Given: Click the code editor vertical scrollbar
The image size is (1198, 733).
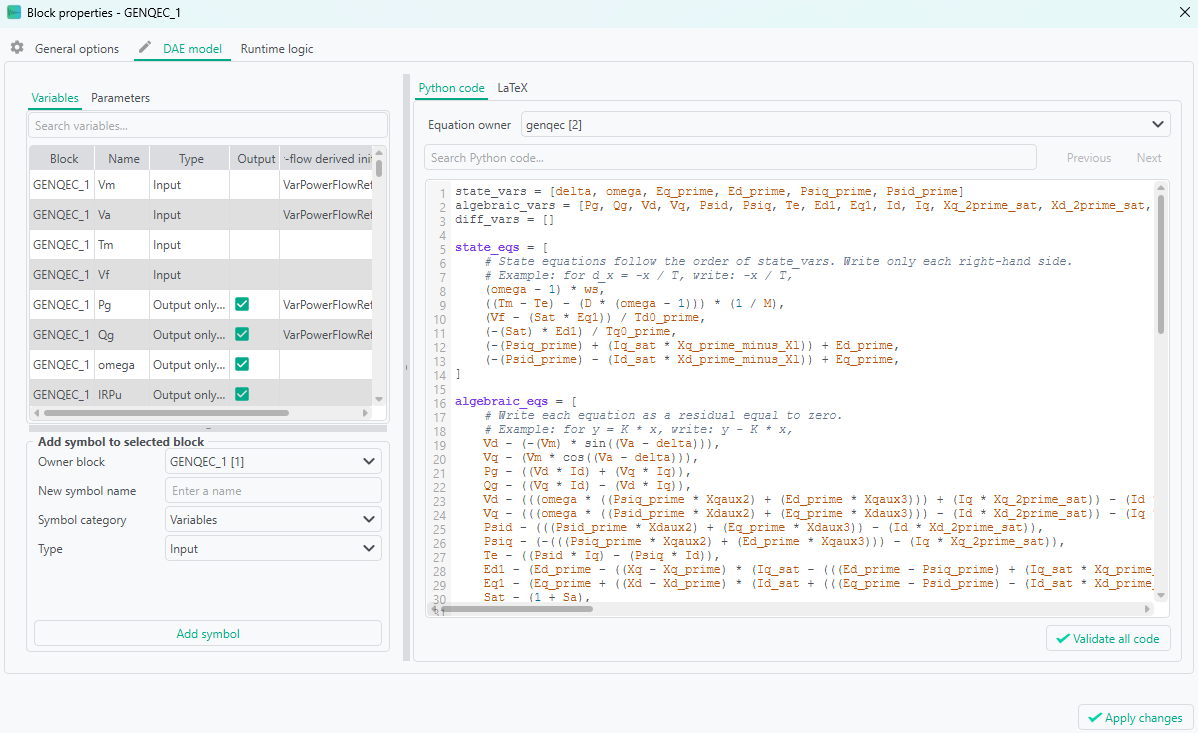Looking at the screenshot, I should pos(1161,264).
